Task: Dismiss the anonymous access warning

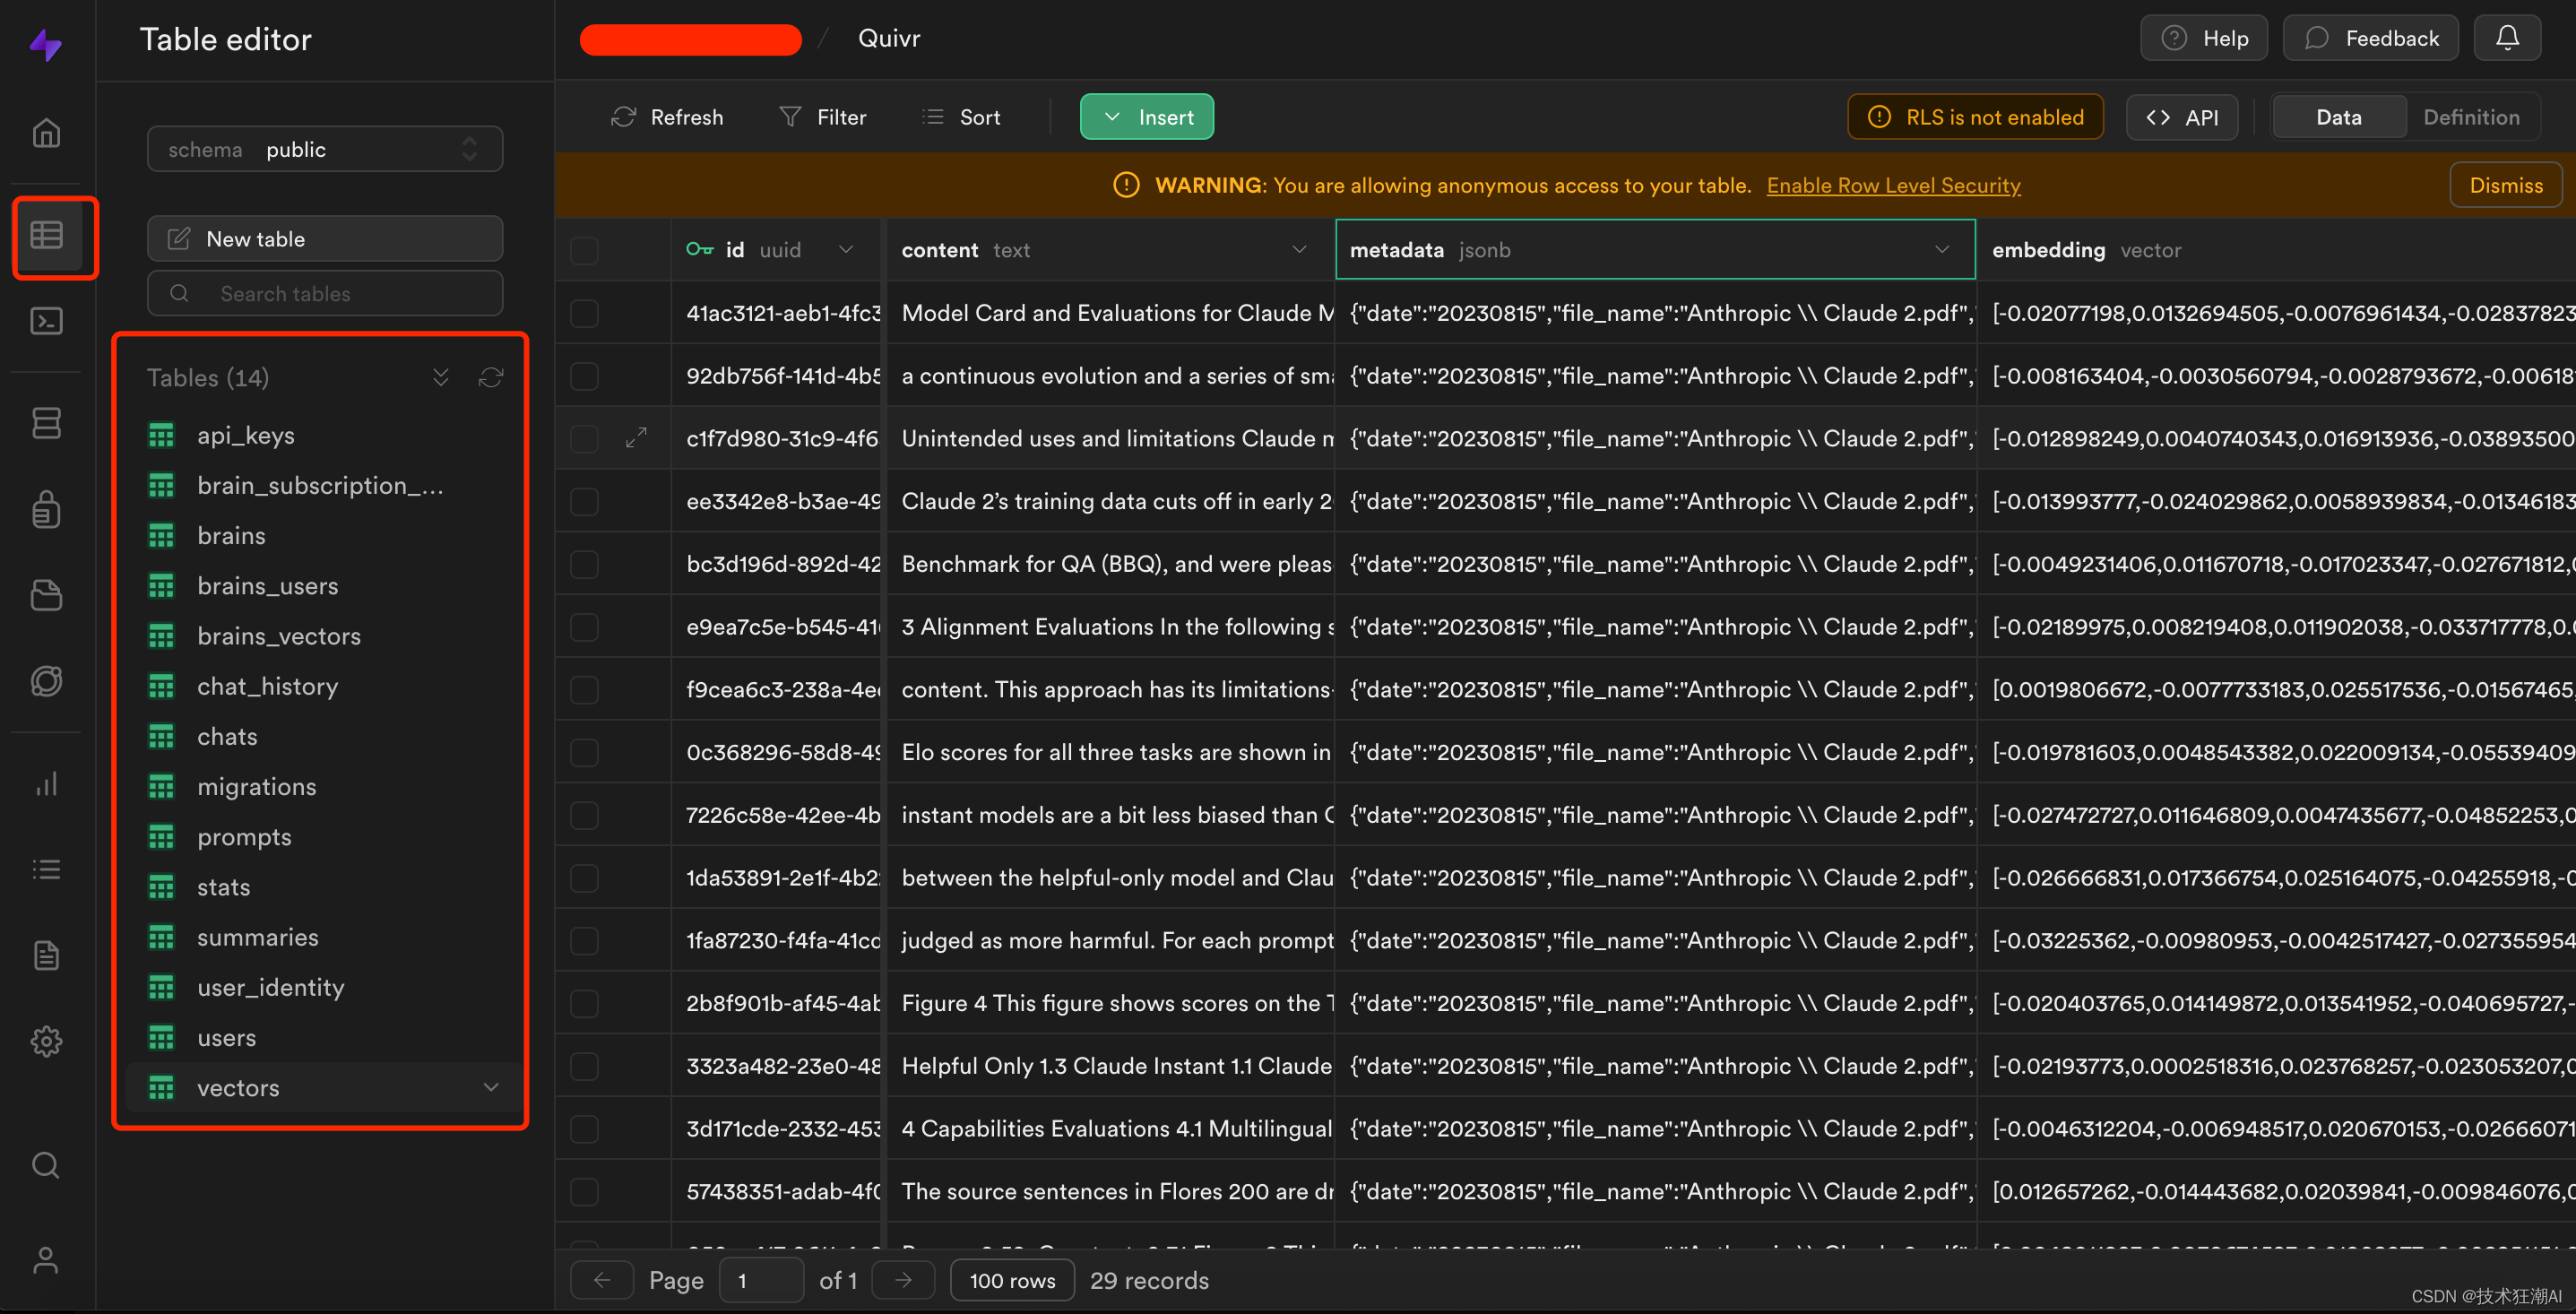Action: (x=2505, y=185)
